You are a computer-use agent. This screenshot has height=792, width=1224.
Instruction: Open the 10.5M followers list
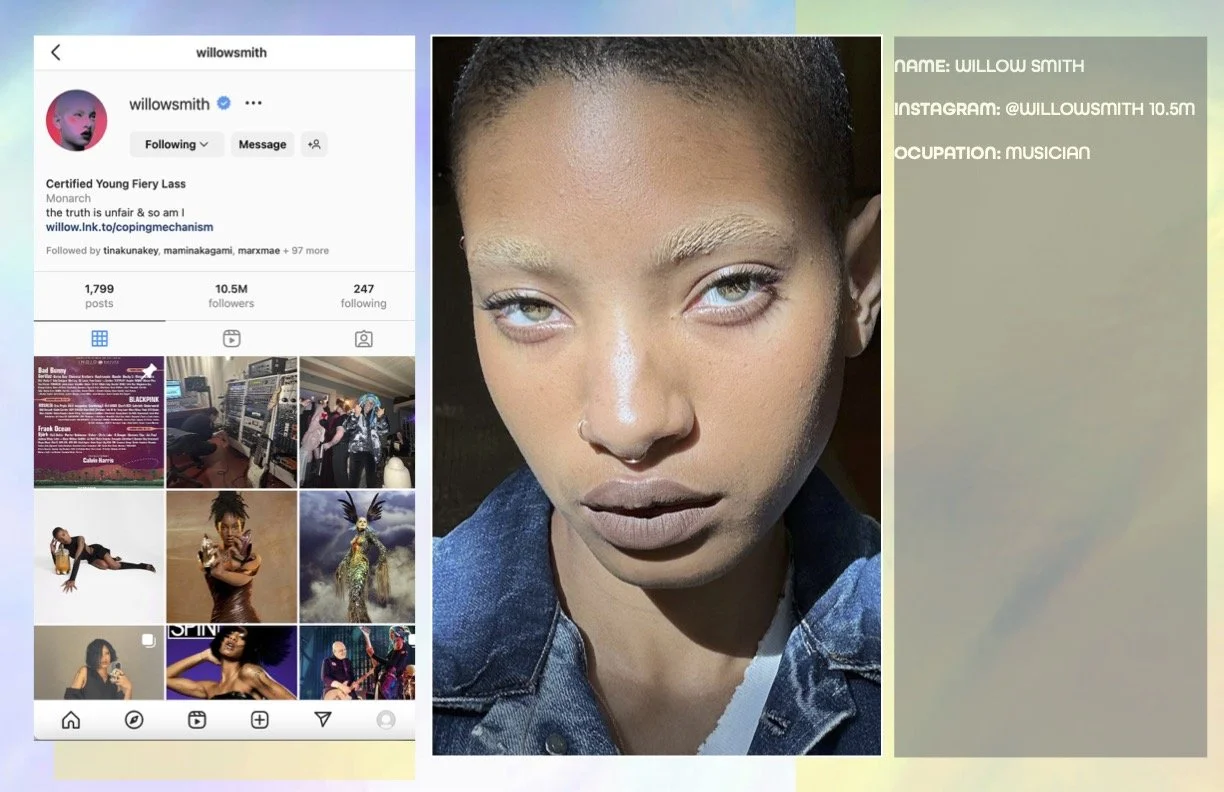231,296
